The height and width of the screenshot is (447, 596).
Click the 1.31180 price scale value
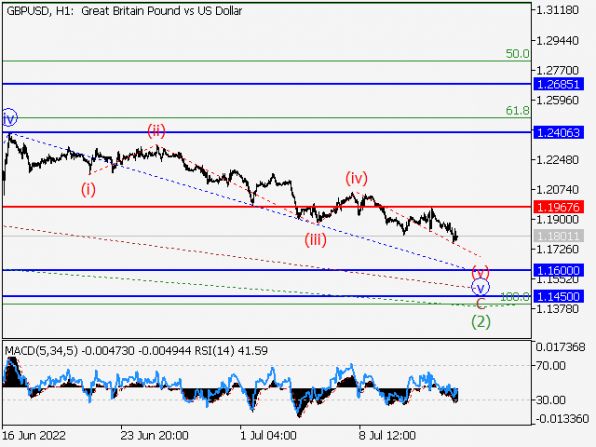coord(557,10)
